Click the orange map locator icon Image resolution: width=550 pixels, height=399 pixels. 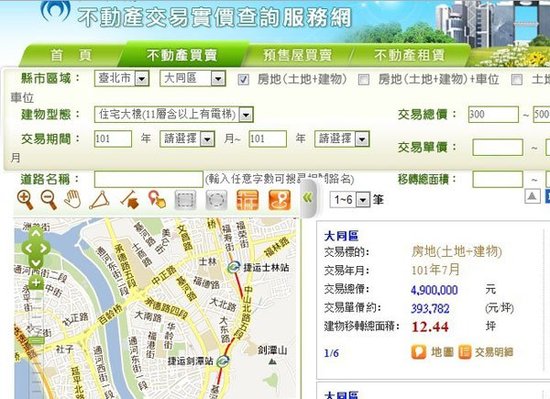click(279, 200)
